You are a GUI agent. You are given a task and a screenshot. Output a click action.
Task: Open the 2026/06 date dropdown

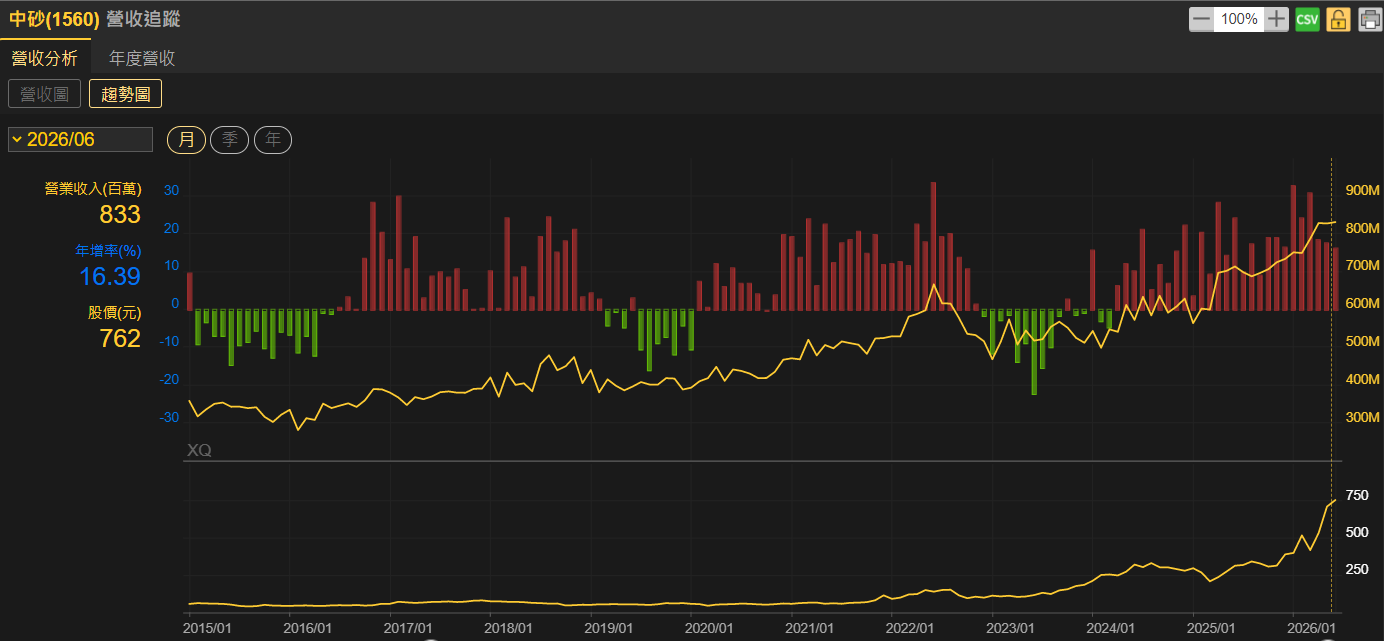pyautogui.click(x=80, y=139)
